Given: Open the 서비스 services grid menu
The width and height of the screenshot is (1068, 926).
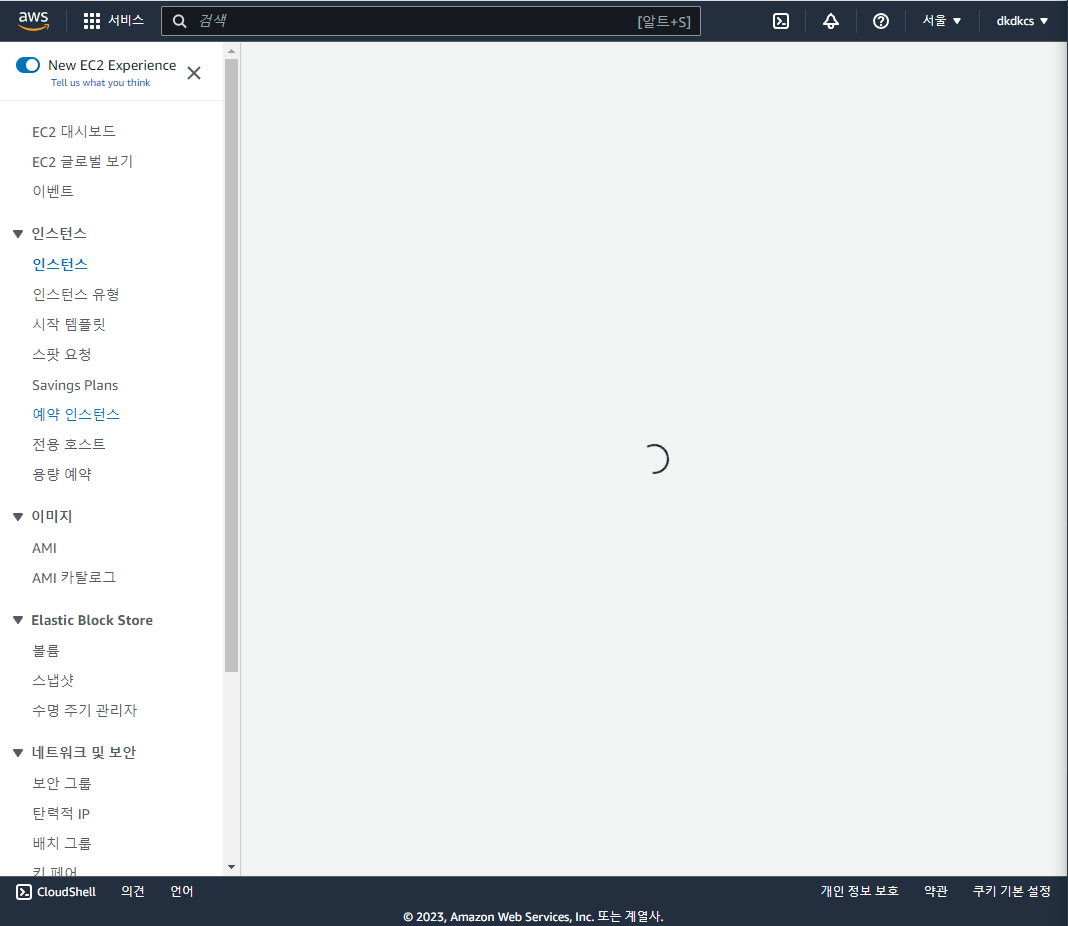Looking at the screenshot, I should point(113,20).
